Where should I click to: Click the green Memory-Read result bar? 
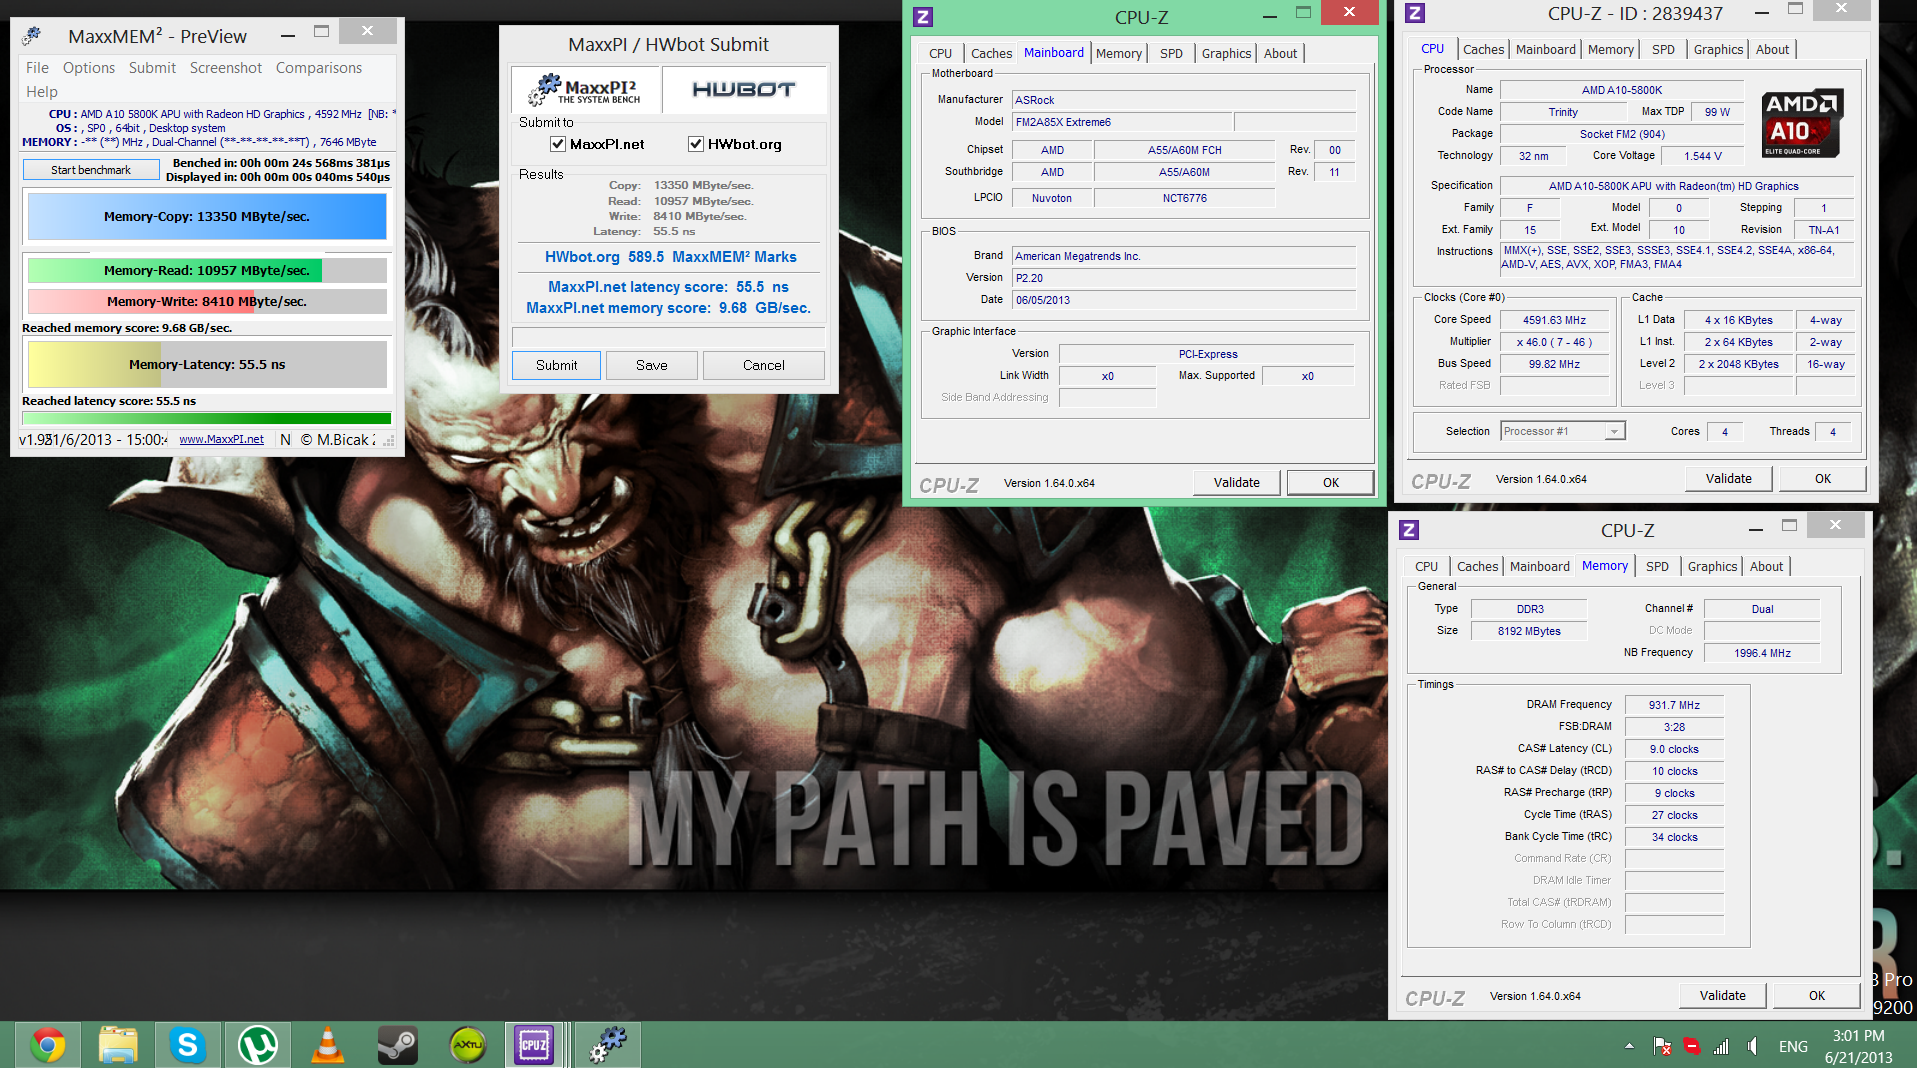coord(207,270)
